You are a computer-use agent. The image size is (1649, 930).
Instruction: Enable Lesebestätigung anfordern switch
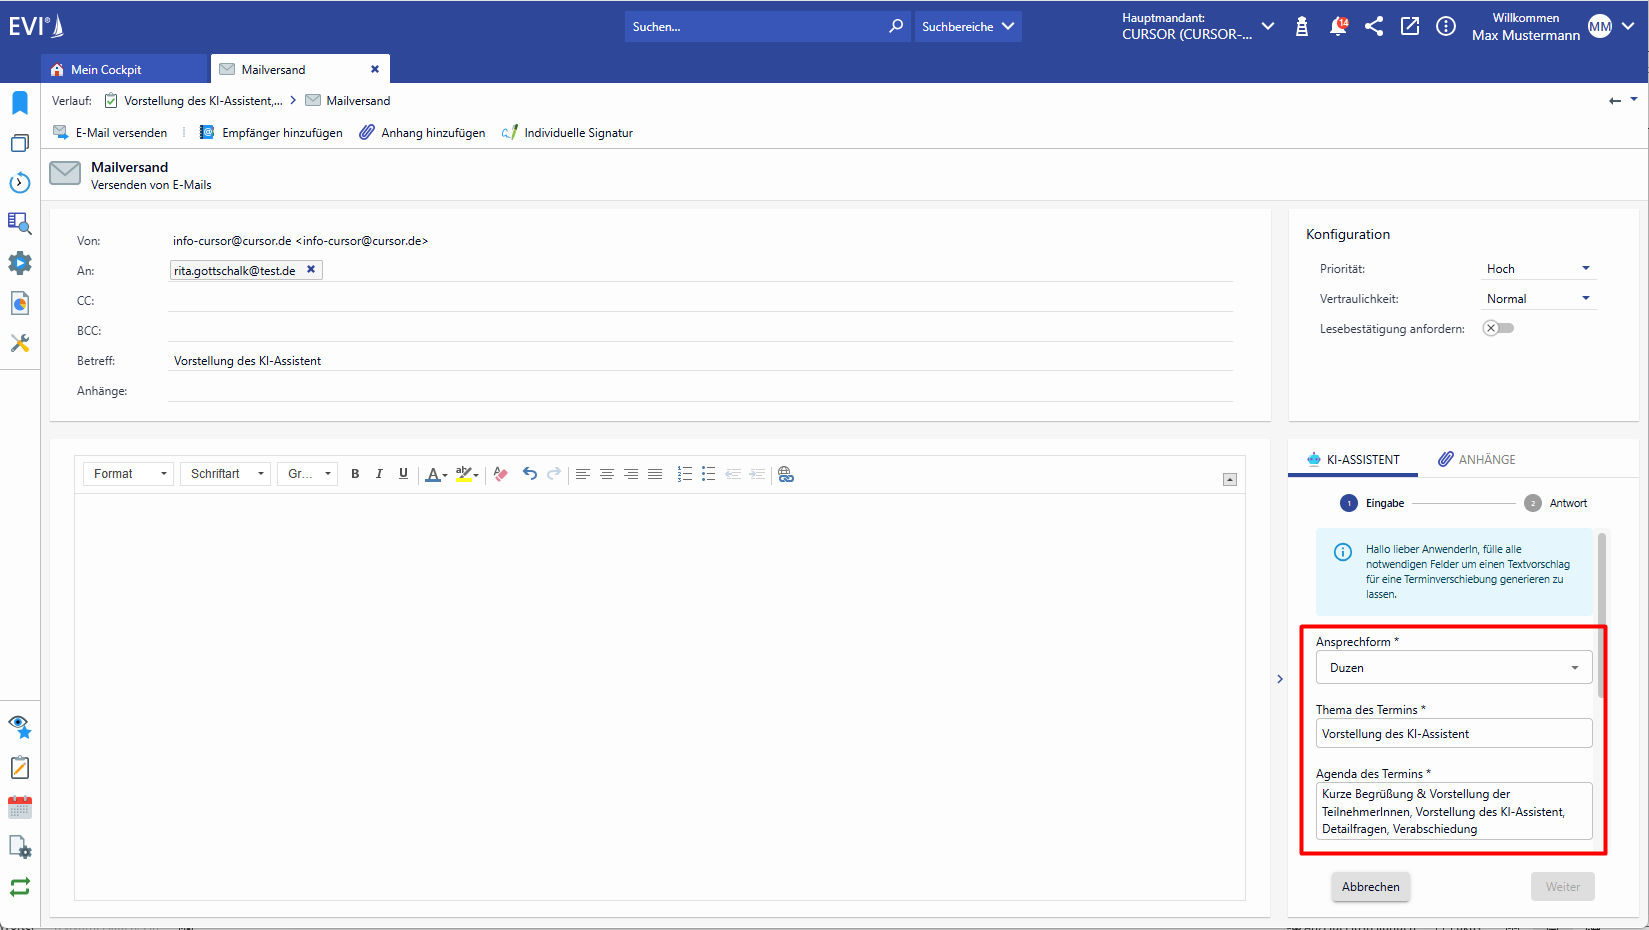click(1498, 328)
